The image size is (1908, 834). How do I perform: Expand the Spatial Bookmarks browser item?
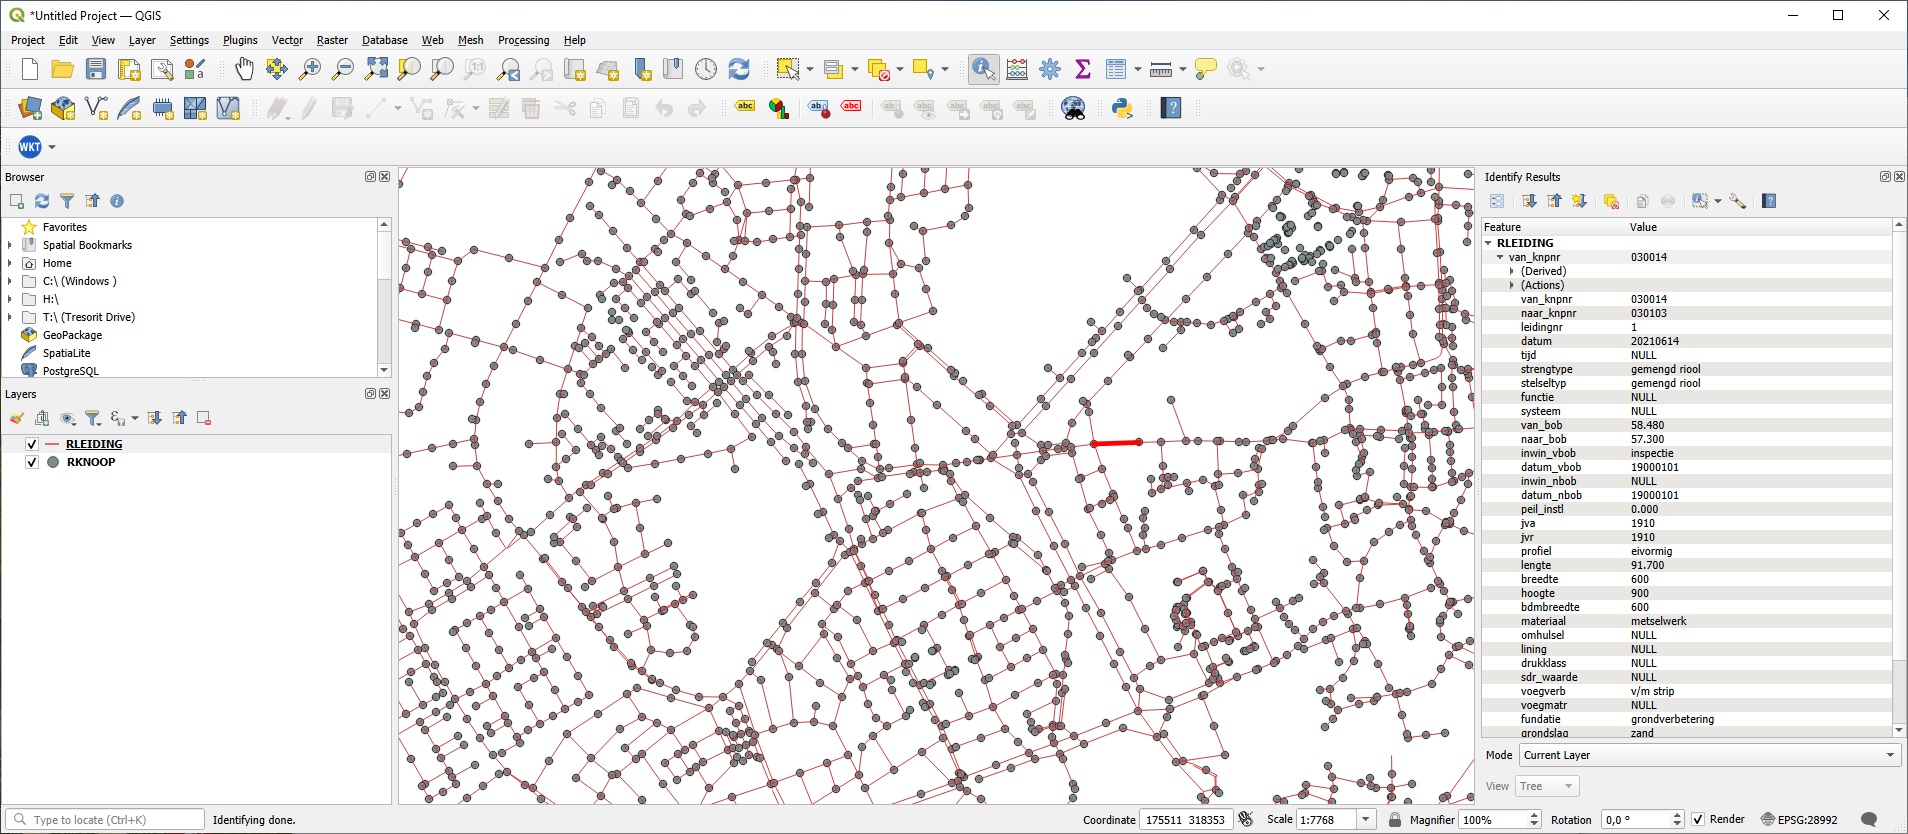pos(10,245)
